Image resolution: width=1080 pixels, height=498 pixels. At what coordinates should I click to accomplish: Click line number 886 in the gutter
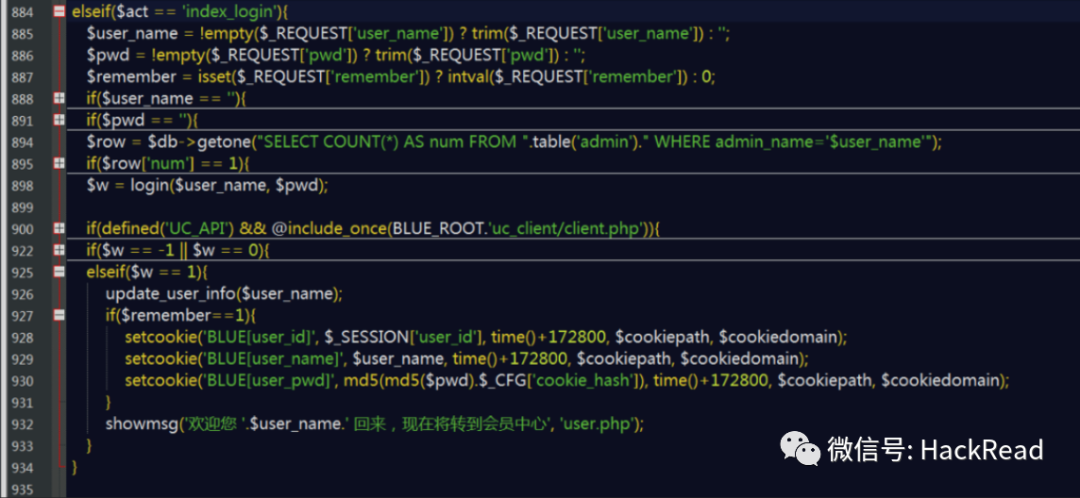(22, 55)
